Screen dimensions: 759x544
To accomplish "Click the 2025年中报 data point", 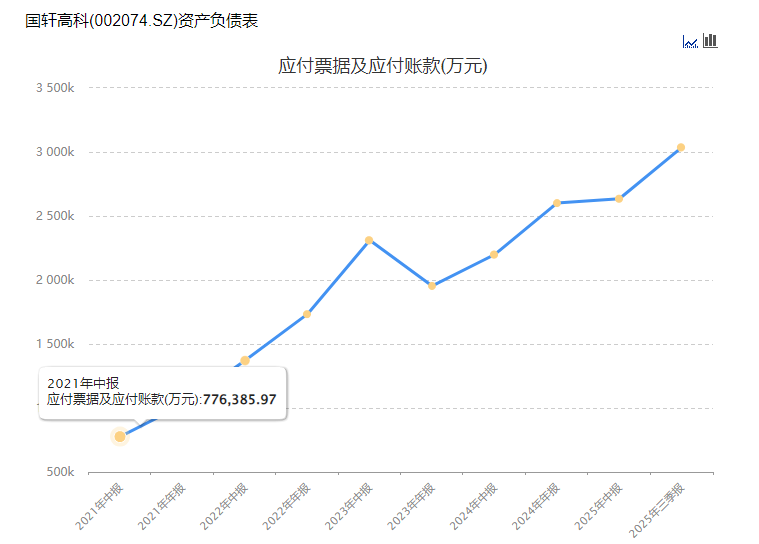I will tap(619, 199).
